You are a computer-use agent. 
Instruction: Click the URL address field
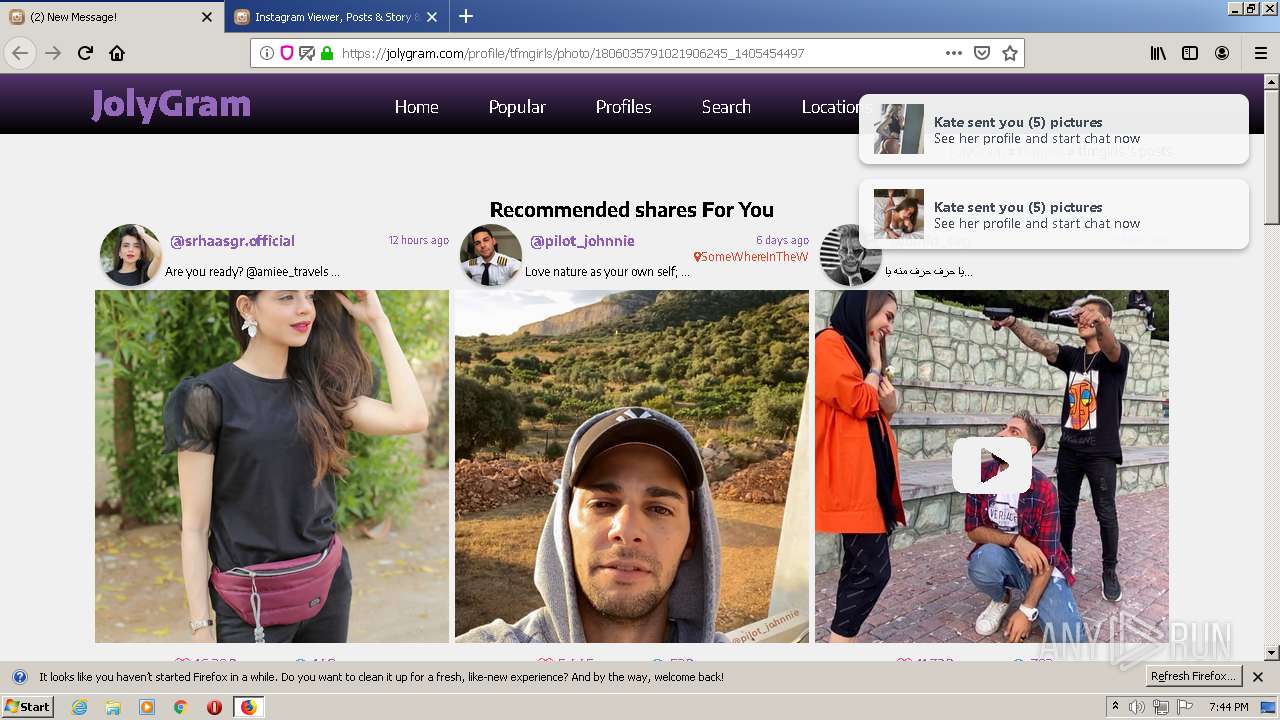tap(637, 53)
